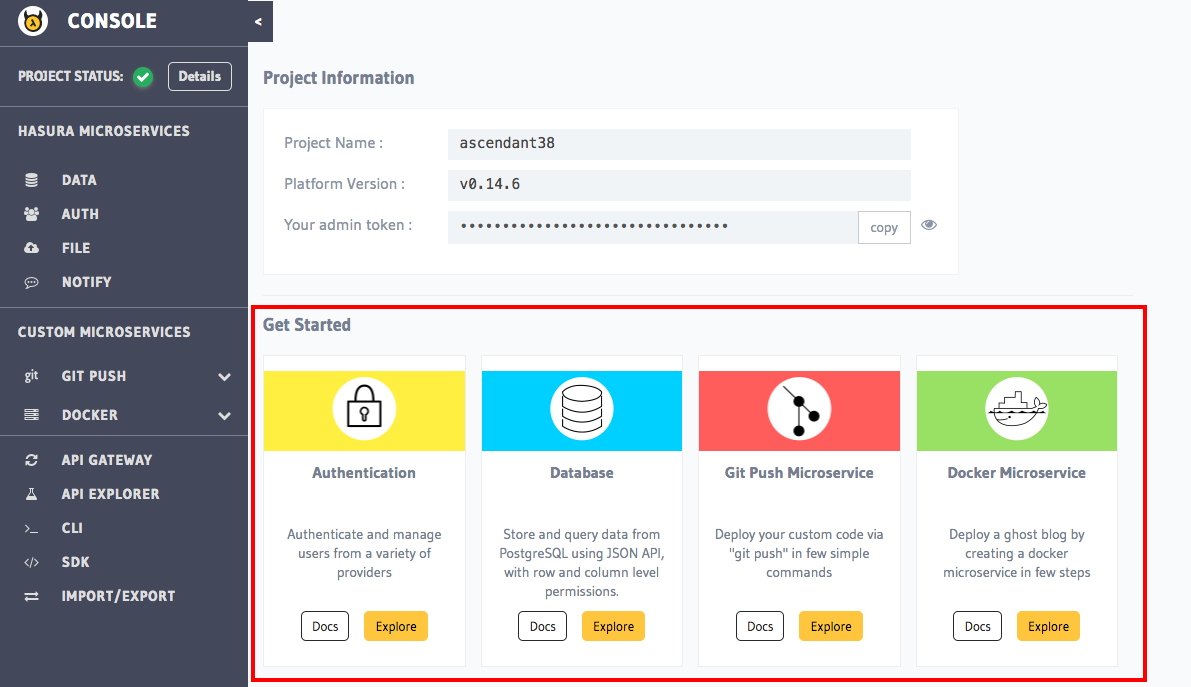Open File microservice via cloud upload icon
The width and height of the screenshot is (1191, 687).
pos(32,248)
